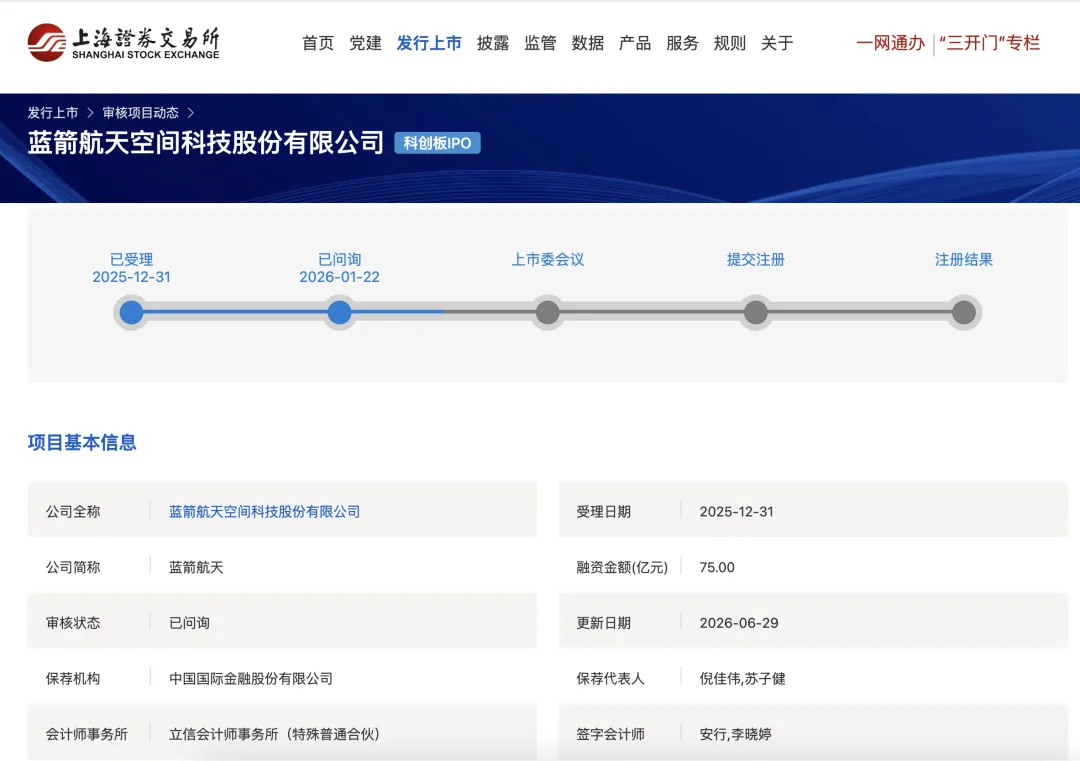Click 审核项目动态 in the breadcrumb
This screenshot has height=761, width=1080.
coord(141,112)
